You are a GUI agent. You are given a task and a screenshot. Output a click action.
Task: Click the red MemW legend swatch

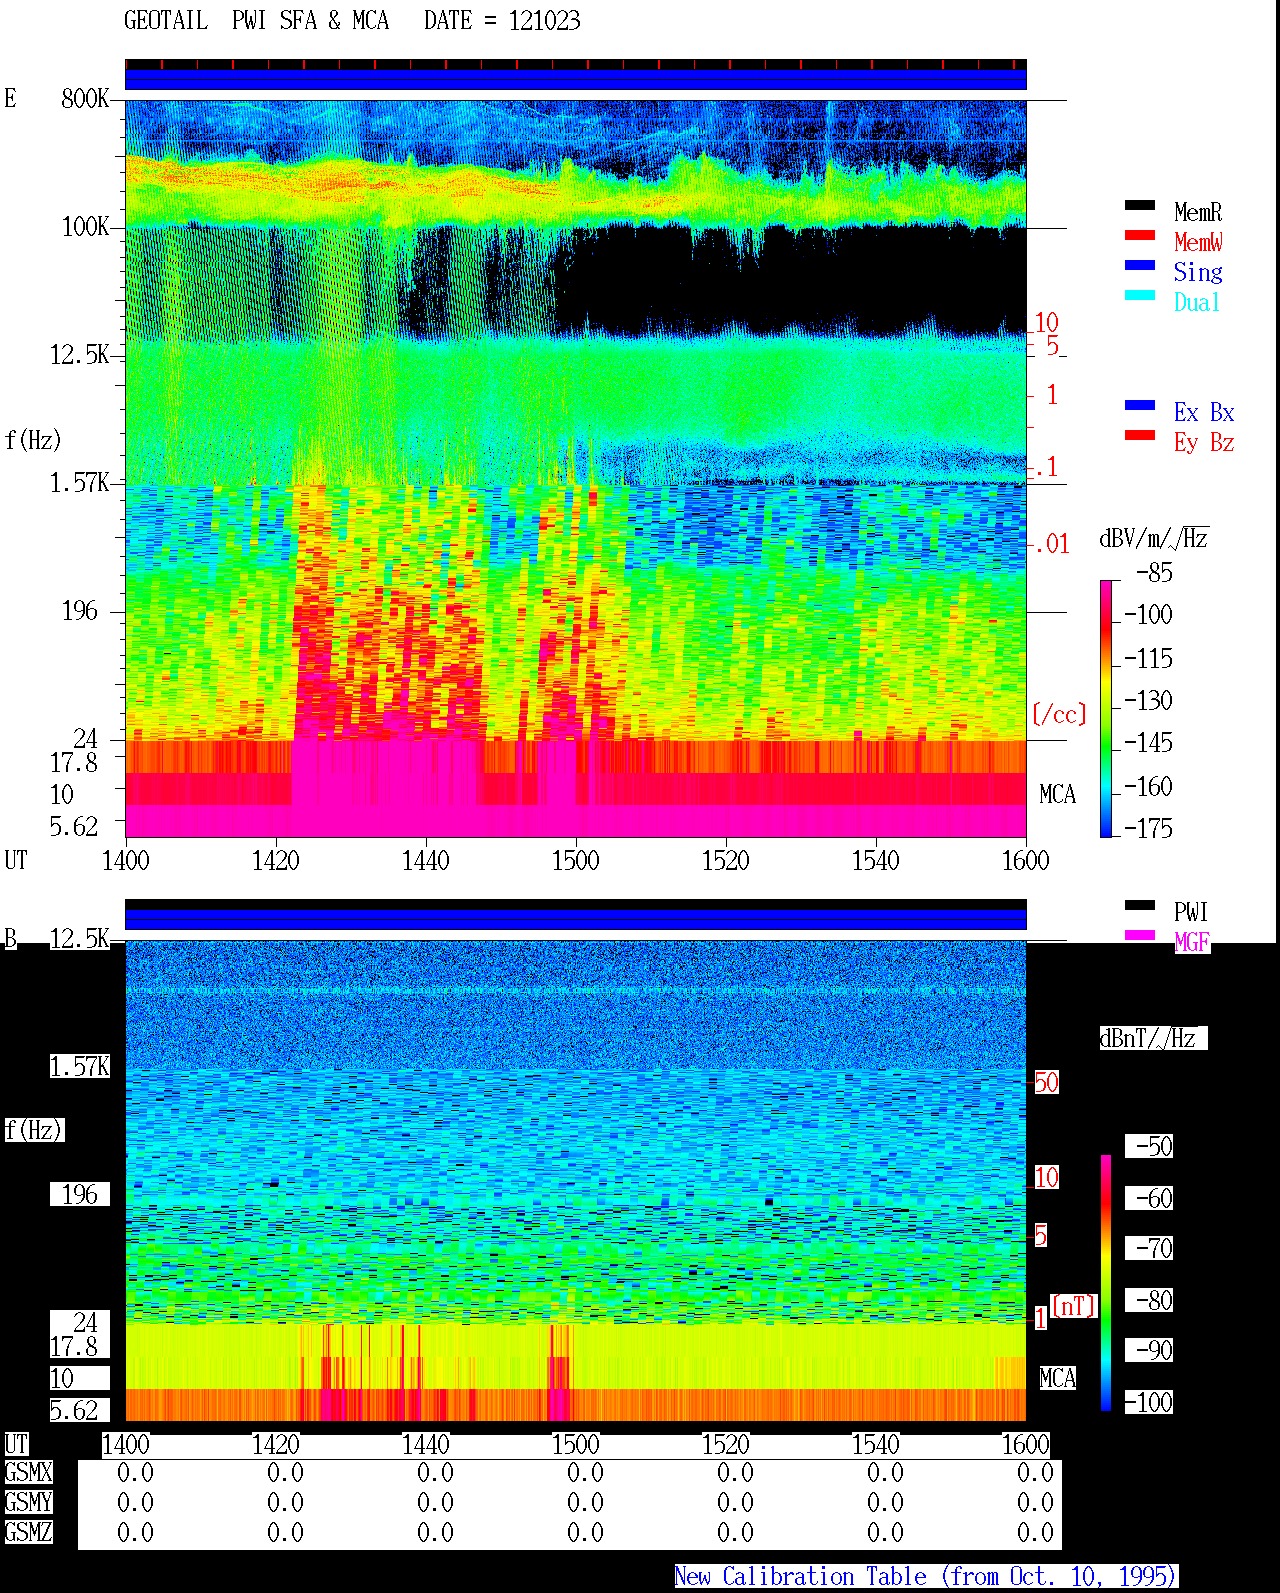(x=1140, y=235)
